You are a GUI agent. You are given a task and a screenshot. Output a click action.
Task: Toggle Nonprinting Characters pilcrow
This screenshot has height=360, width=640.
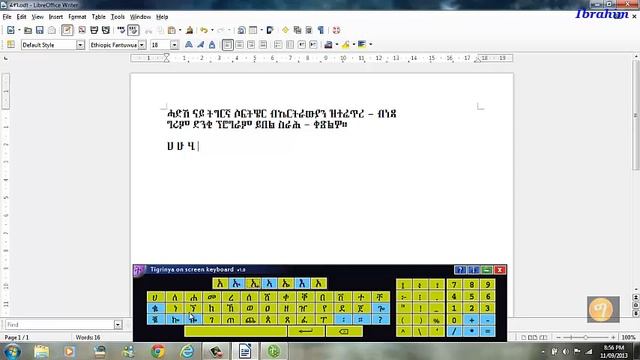coord(321,30)
